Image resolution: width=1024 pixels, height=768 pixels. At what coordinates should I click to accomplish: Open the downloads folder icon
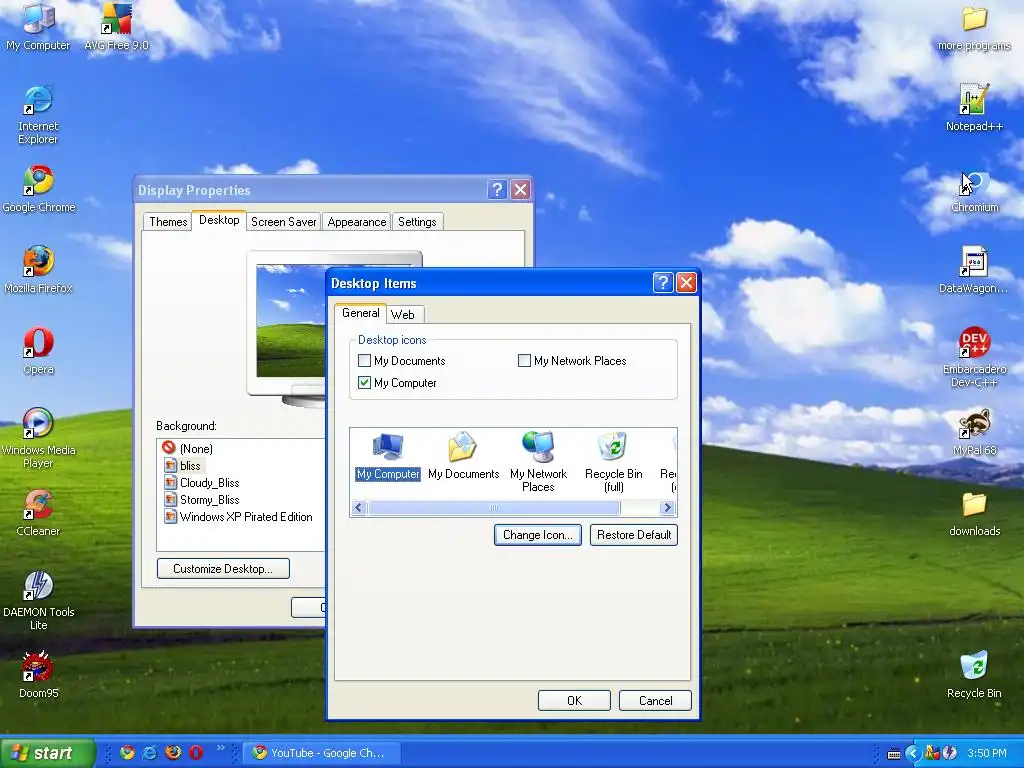[974, 513]
